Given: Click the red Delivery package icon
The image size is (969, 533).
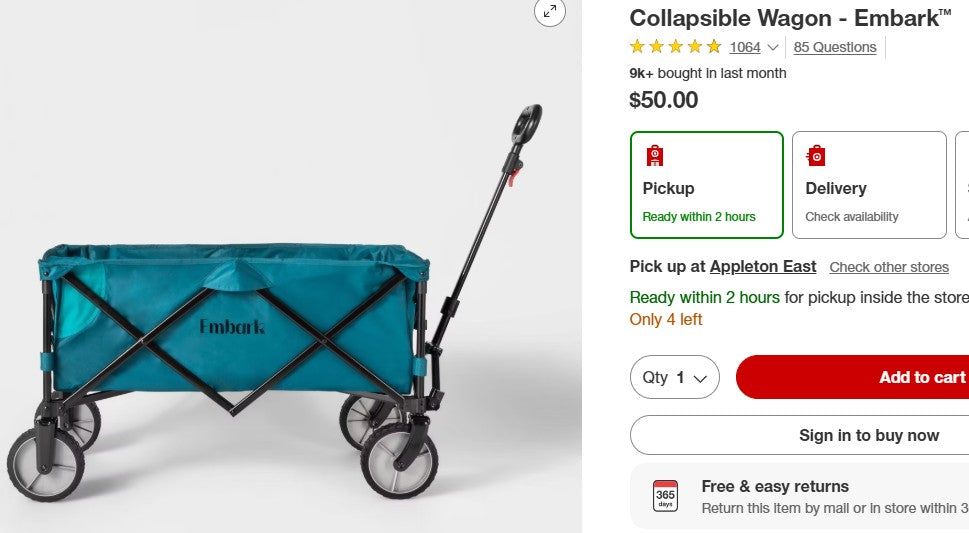Looking at the screenshot, I should [817, 156].
